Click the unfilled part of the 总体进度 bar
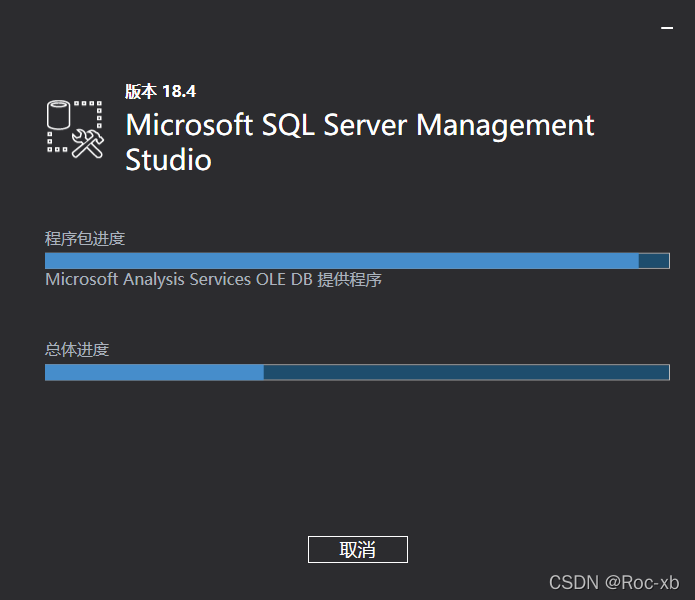 coord(466,372)
